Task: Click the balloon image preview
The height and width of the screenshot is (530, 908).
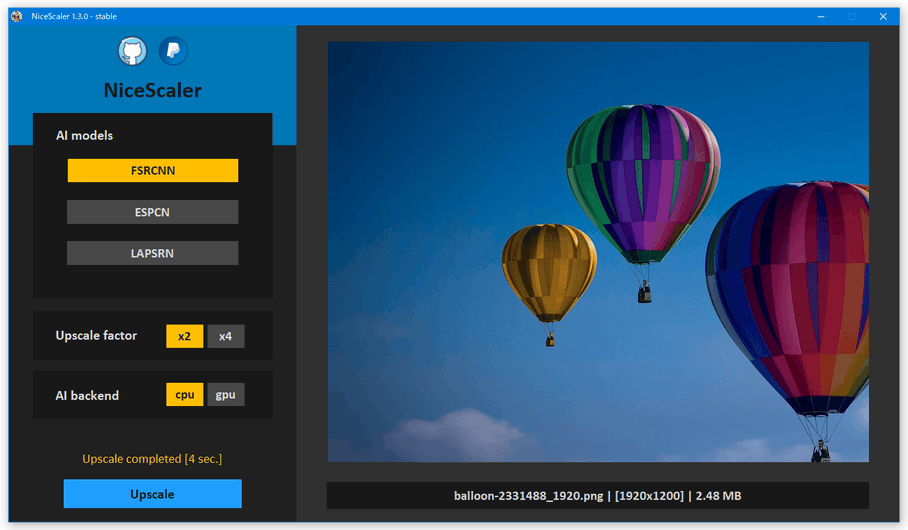Action: pos(598,251)
